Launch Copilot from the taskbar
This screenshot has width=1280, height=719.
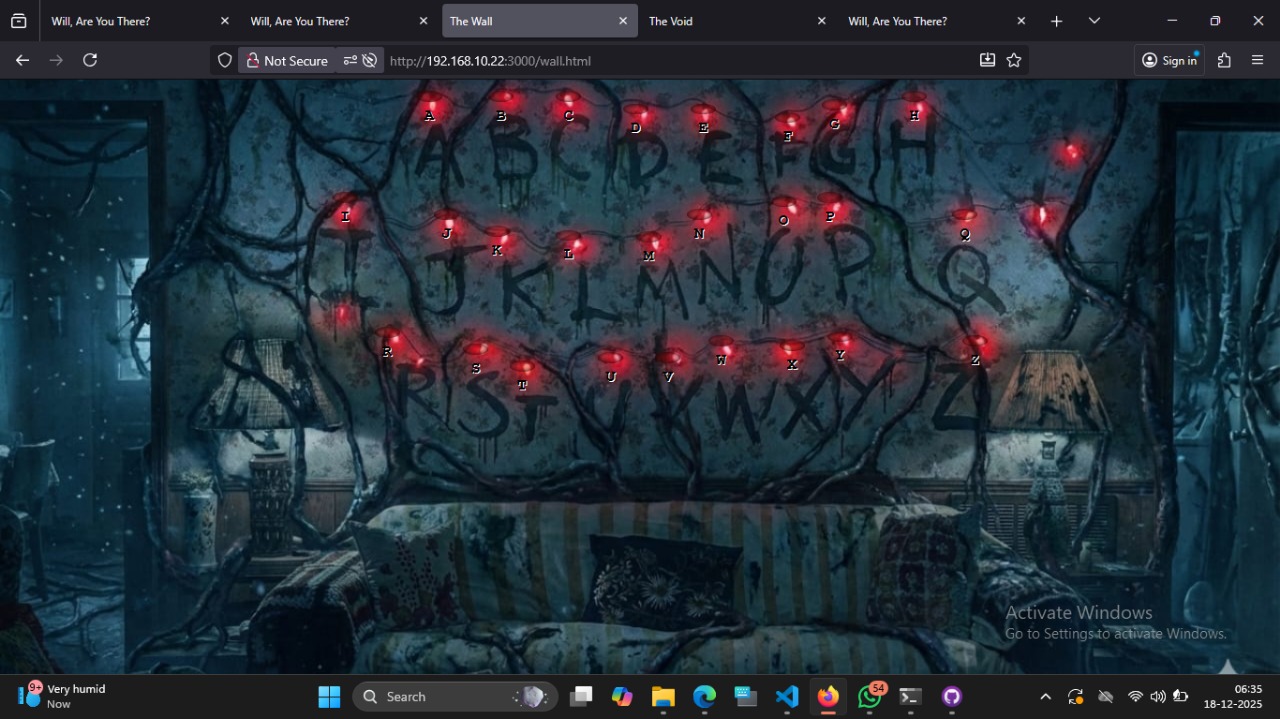point(622,696)
